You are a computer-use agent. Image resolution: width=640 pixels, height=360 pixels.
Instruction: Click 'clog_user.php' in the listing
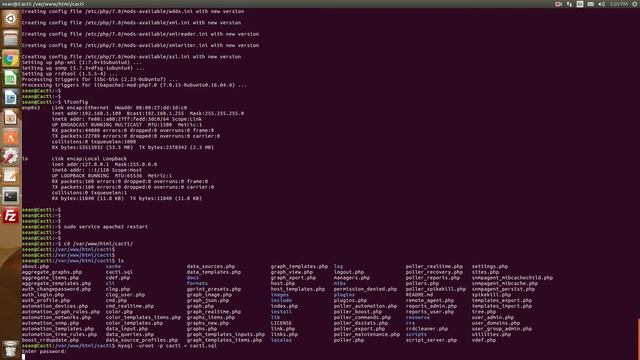coord(125,294)
